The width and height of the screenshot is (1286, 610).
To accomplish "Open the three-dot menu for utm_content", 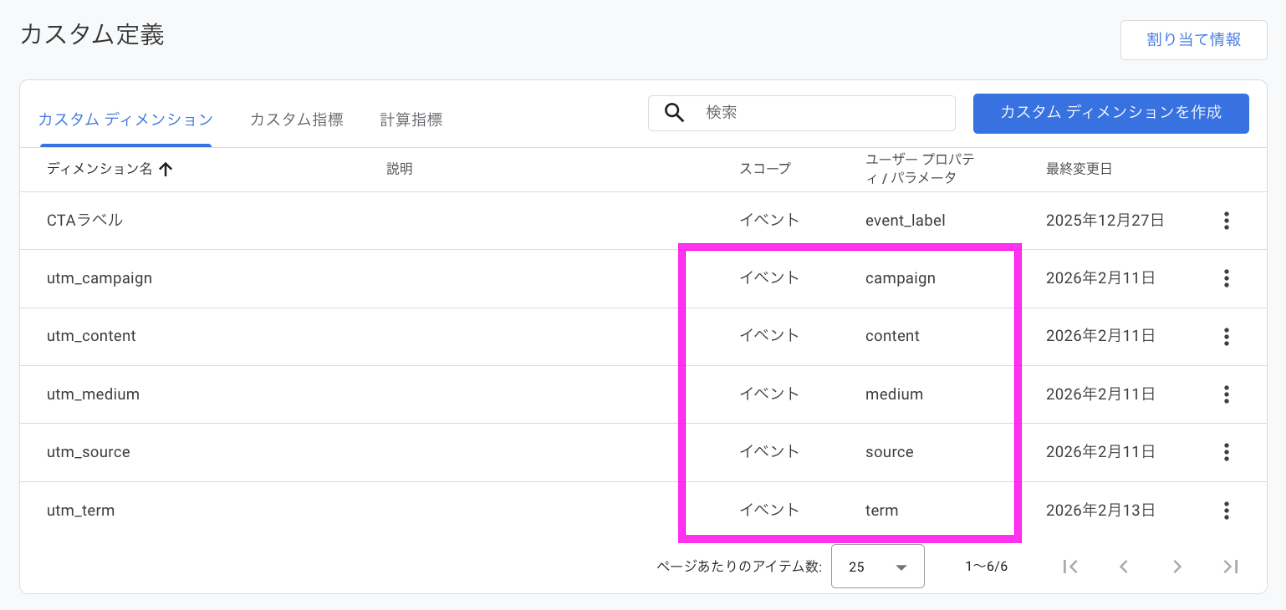I will coord(1226,336).
